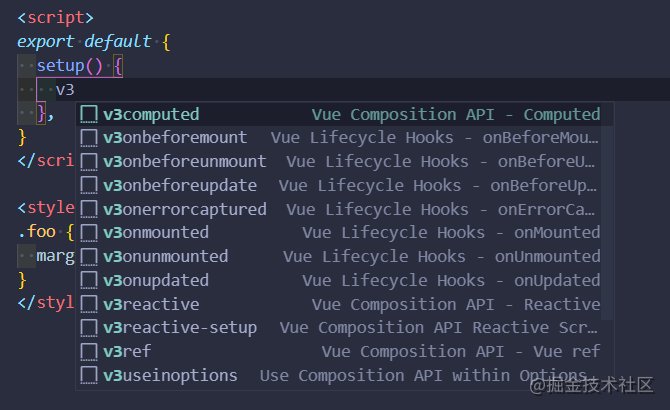Click the snippet icon beside v3onmounted

89,233
